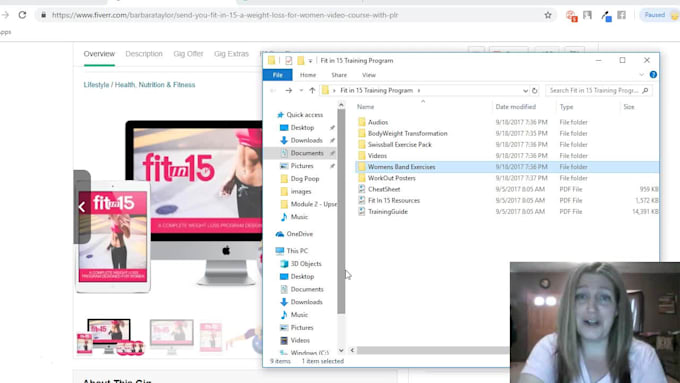Open address bar history dropdown
Viewport: 680px width, 383px height.
click(x=525, y=91)
